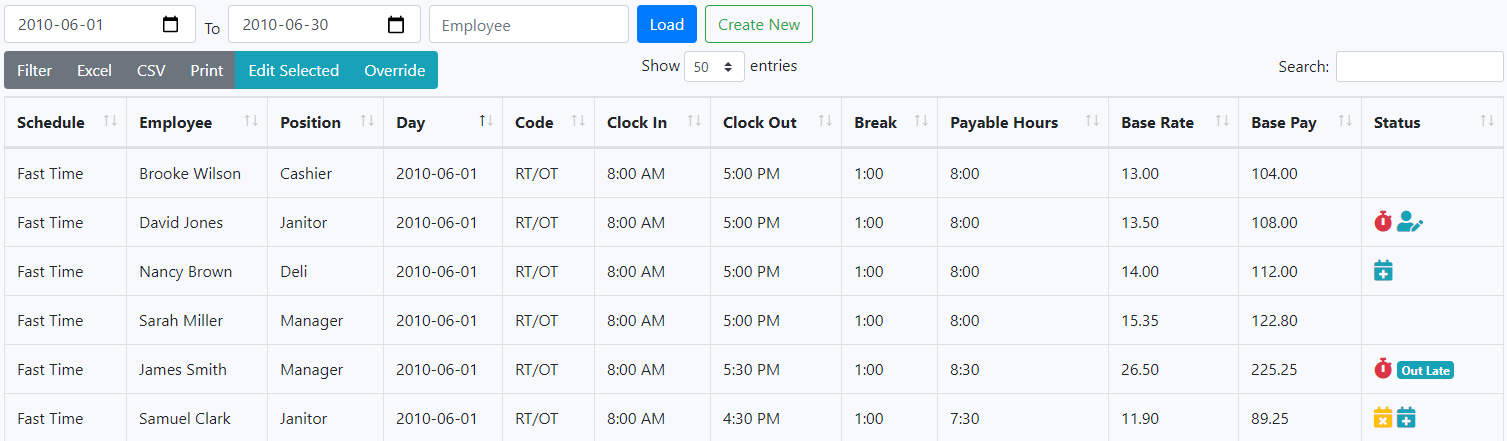Open start date calendar picker icon
Image resolution: width=1507 pixels, height=441 pixels.
tap(171, 25)
